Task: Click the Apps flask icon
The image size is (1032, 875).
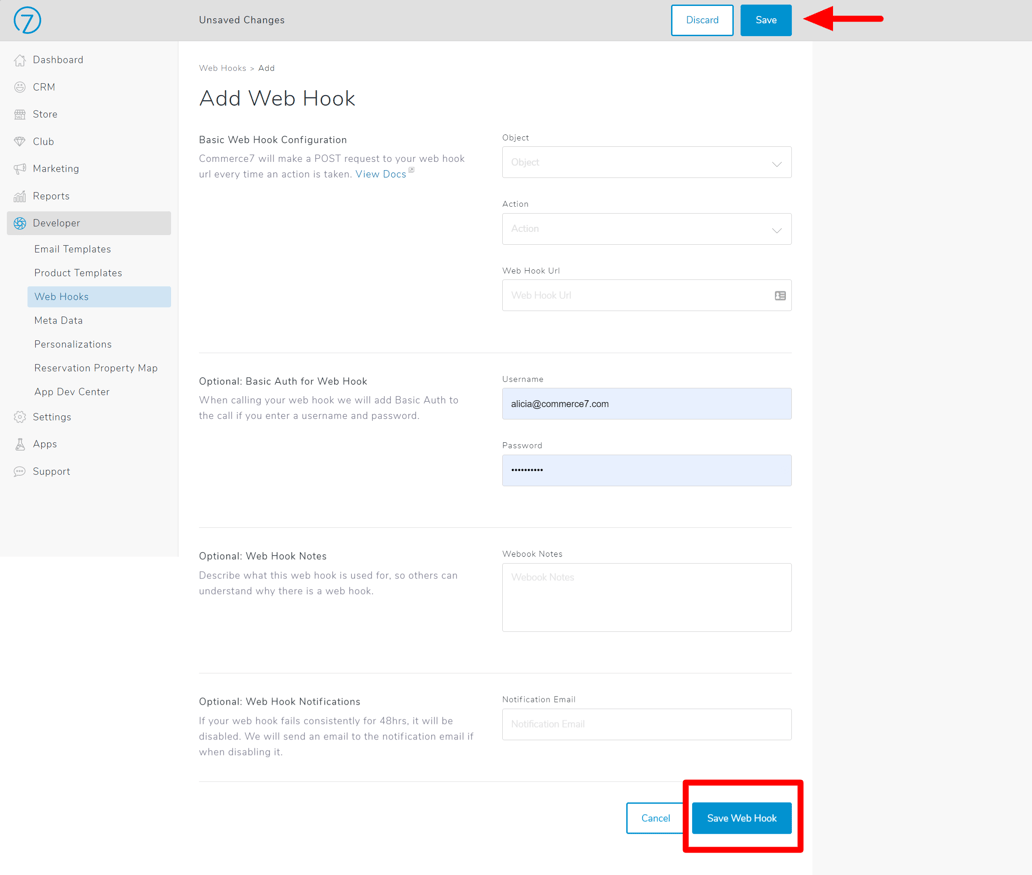Action: [x=20, y=444]
